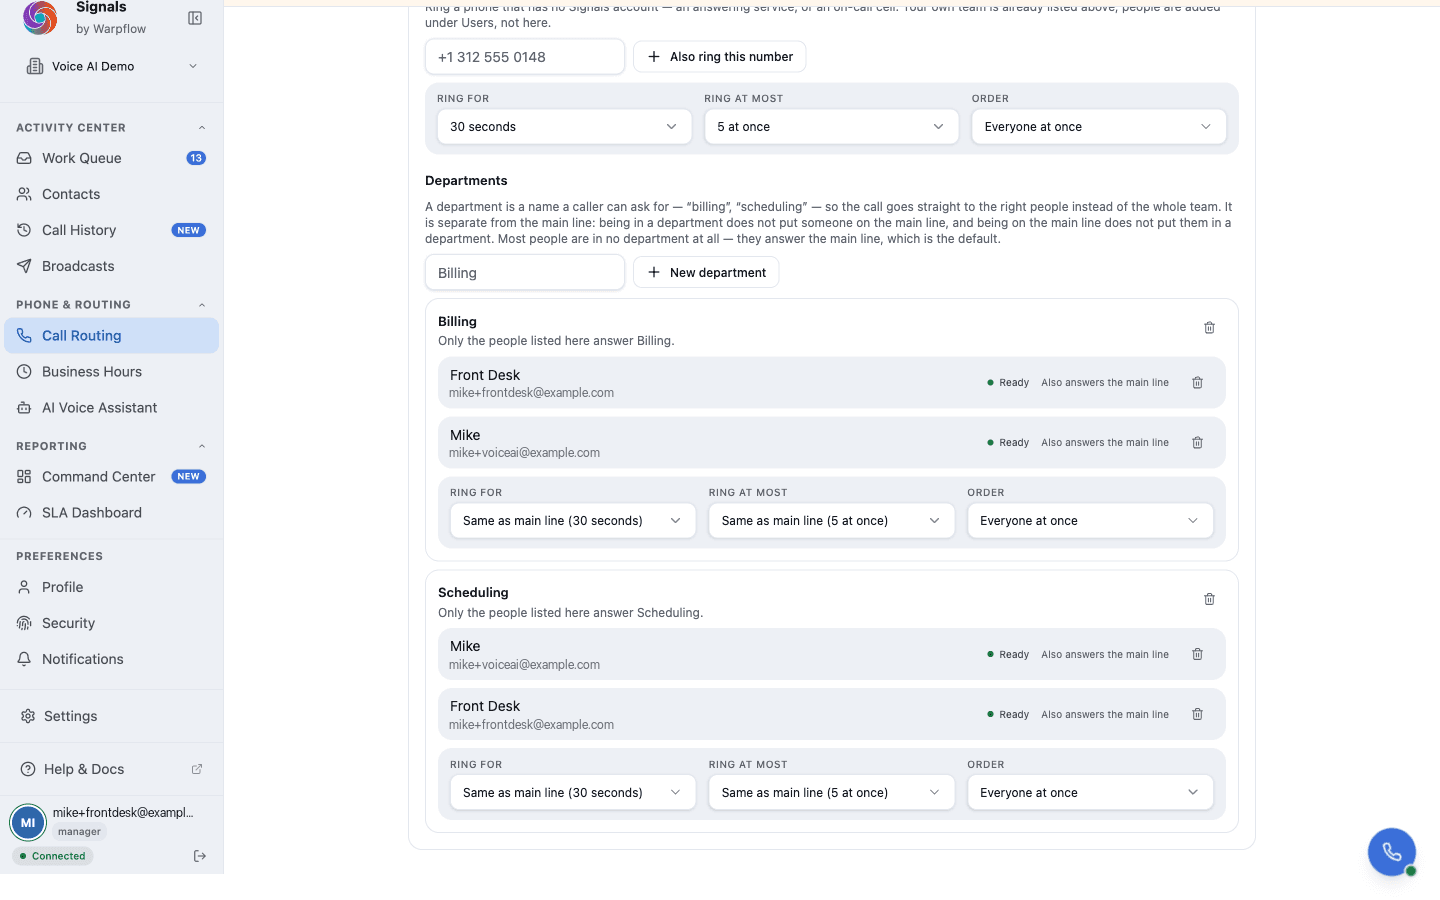This screenshot has height=900, width=1440.
Task: Go to Call History
Action: click(x=112, y=230)
